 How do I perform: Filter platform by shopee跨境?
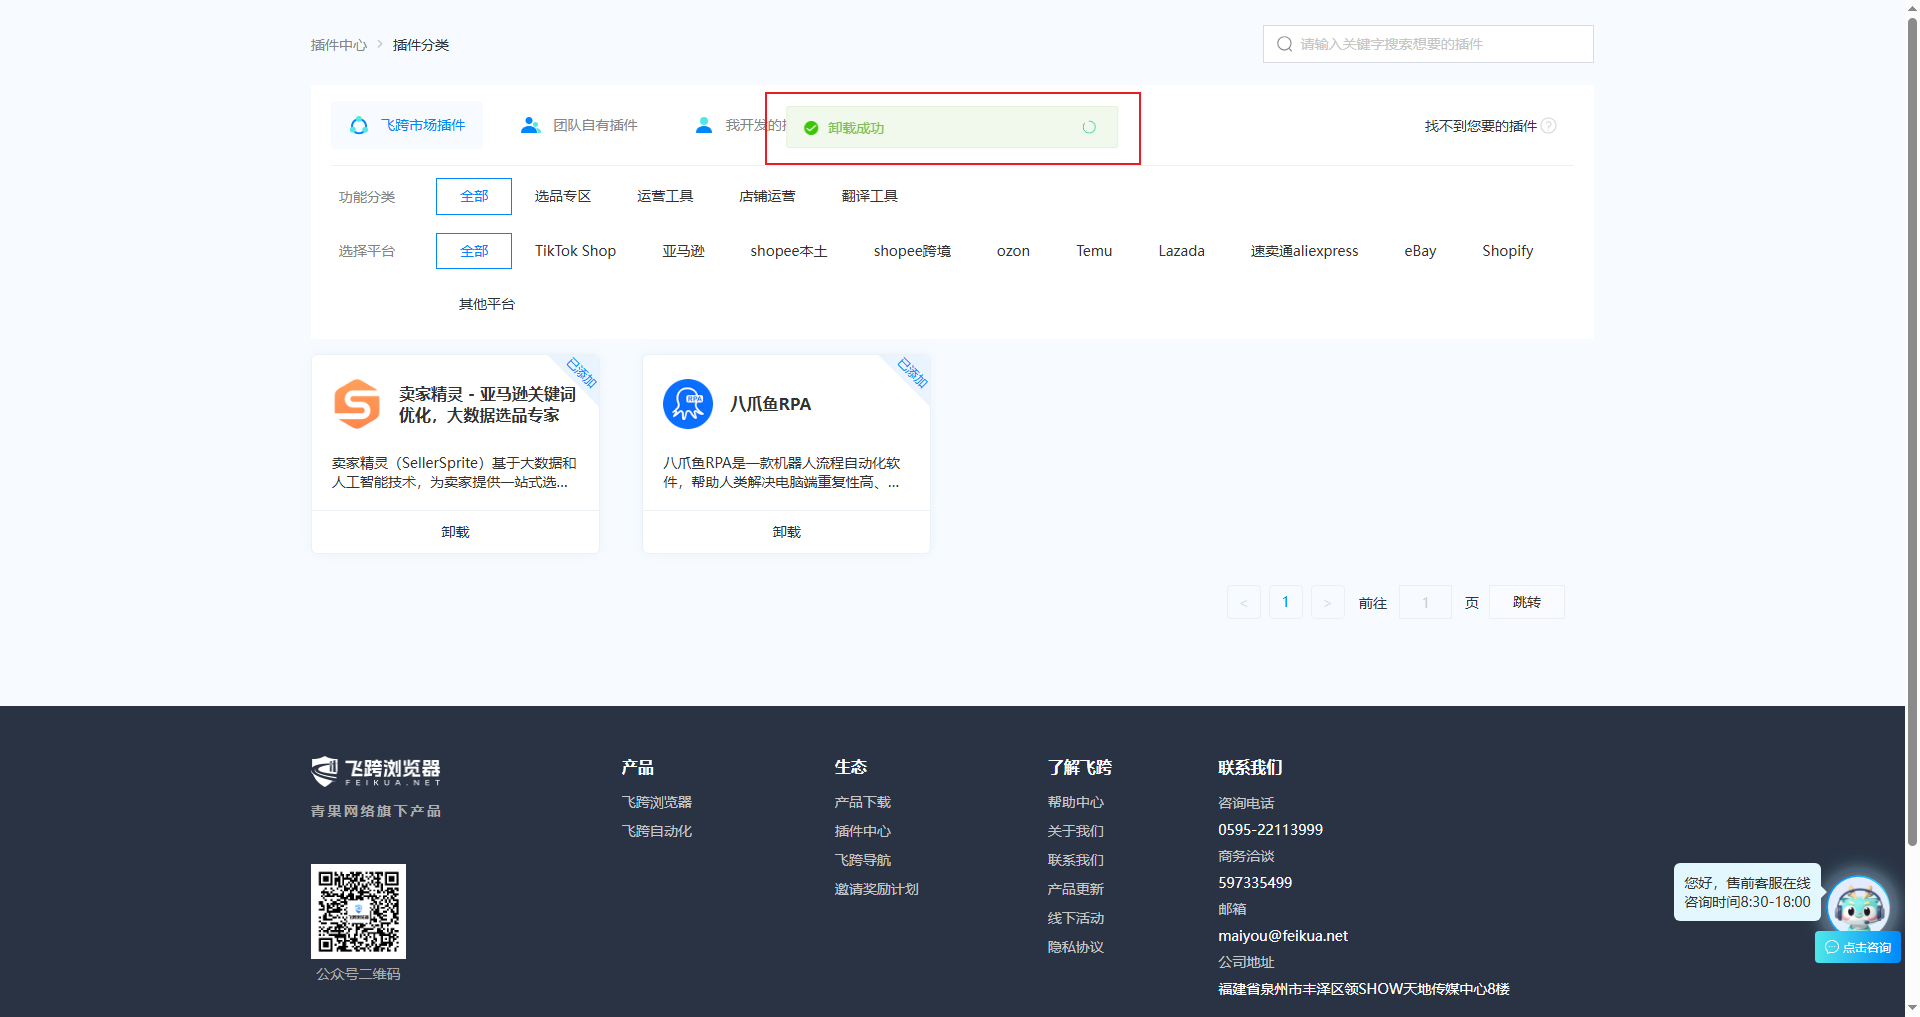[x=912, y=251]
